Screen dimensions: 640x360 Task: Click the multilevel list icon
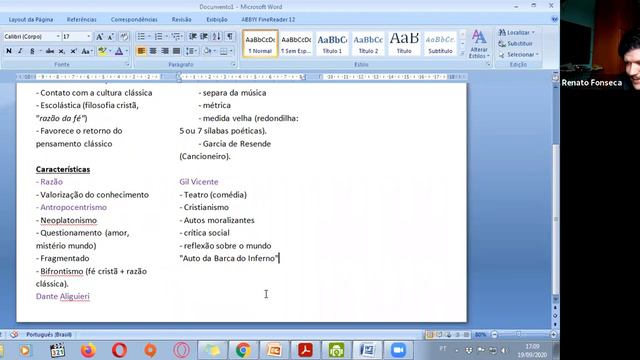click(x=176, y=36)
